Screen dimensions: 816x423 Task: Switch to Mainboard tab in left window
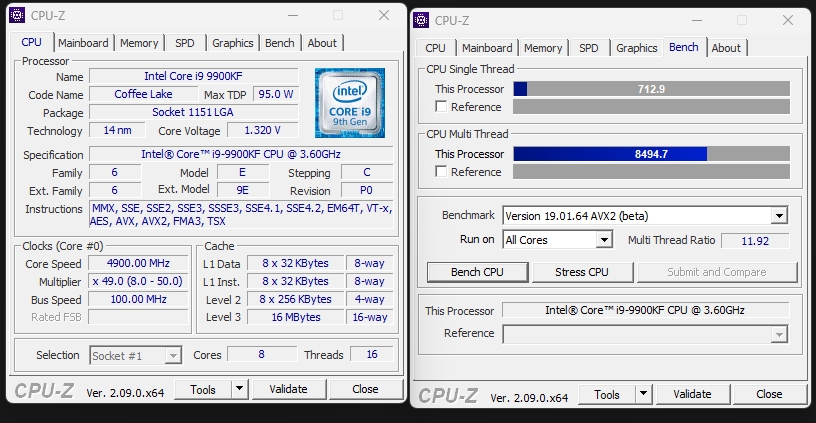pos(83,43)
